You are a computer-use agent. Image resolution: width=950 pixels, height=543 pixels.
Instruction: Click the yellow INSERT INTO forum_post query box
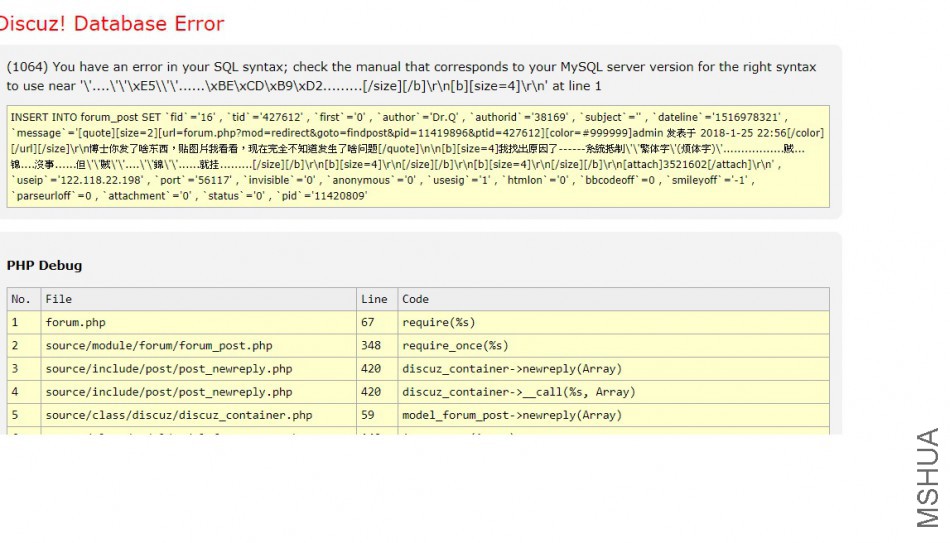(x=418, y=156)
